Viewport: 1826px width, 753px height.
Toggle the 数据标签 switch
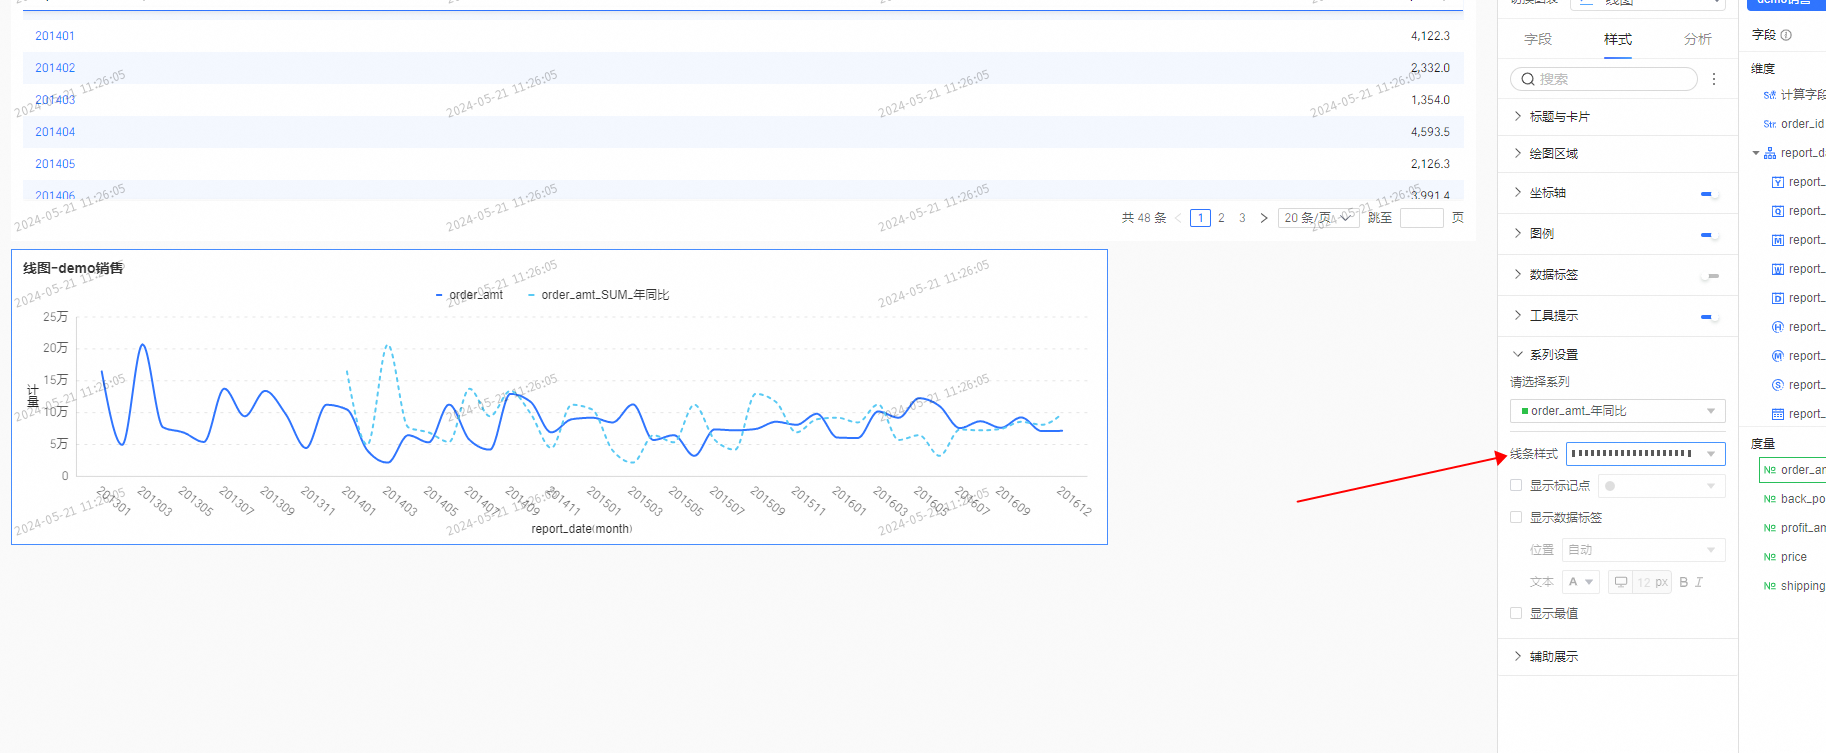1709,275
